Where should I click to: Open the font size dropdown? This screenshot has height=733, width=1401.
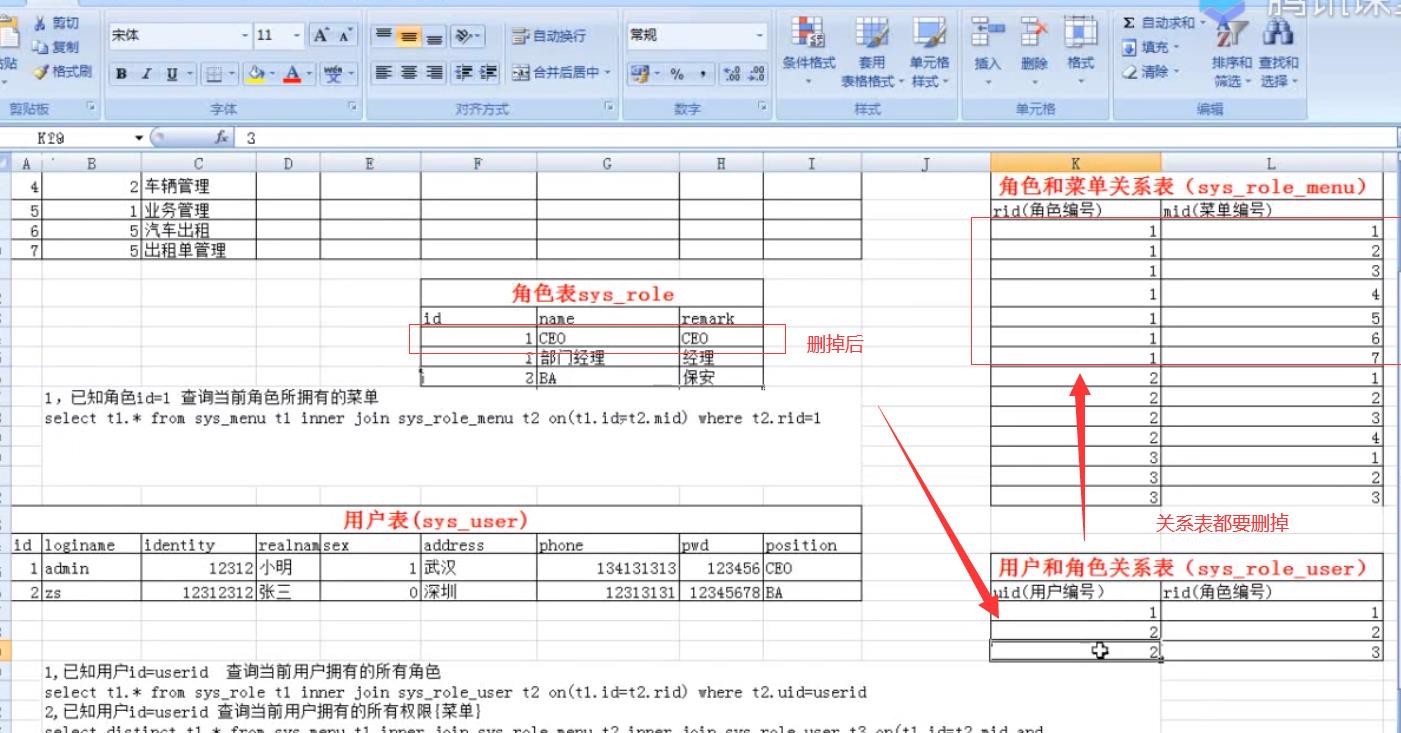[x=296, y=36]
